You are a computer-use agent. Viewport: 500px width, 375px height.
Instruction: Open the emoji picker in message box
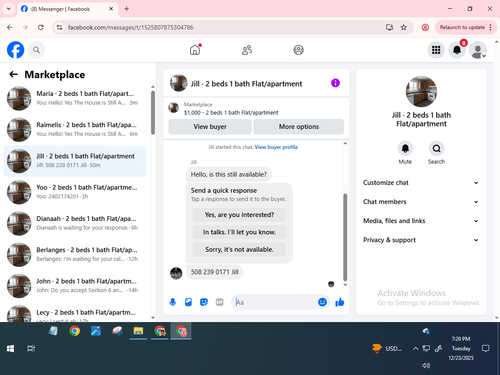(x=322, y=302)
